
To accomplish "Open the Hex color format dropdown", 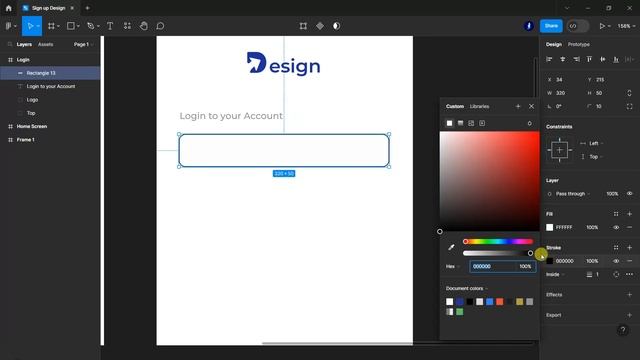I will click(x=453, y=266).
